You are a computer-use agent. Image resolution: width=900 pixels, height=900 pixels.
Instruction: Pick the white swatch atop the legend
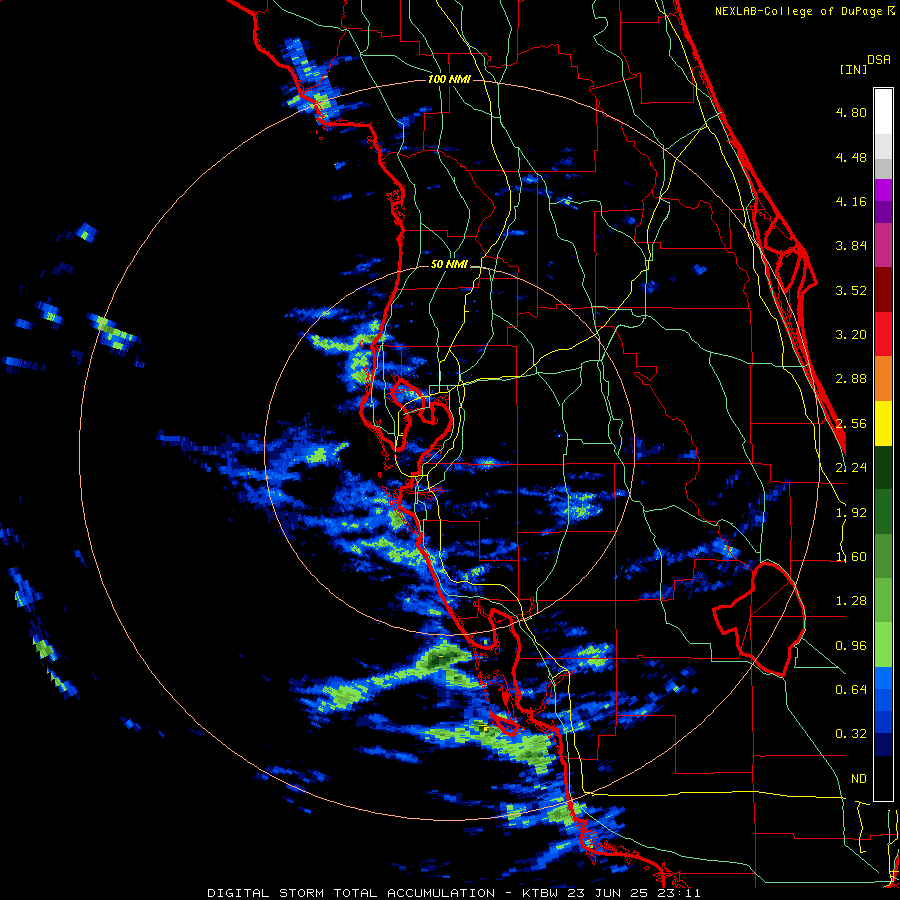(x=883, y=111)
